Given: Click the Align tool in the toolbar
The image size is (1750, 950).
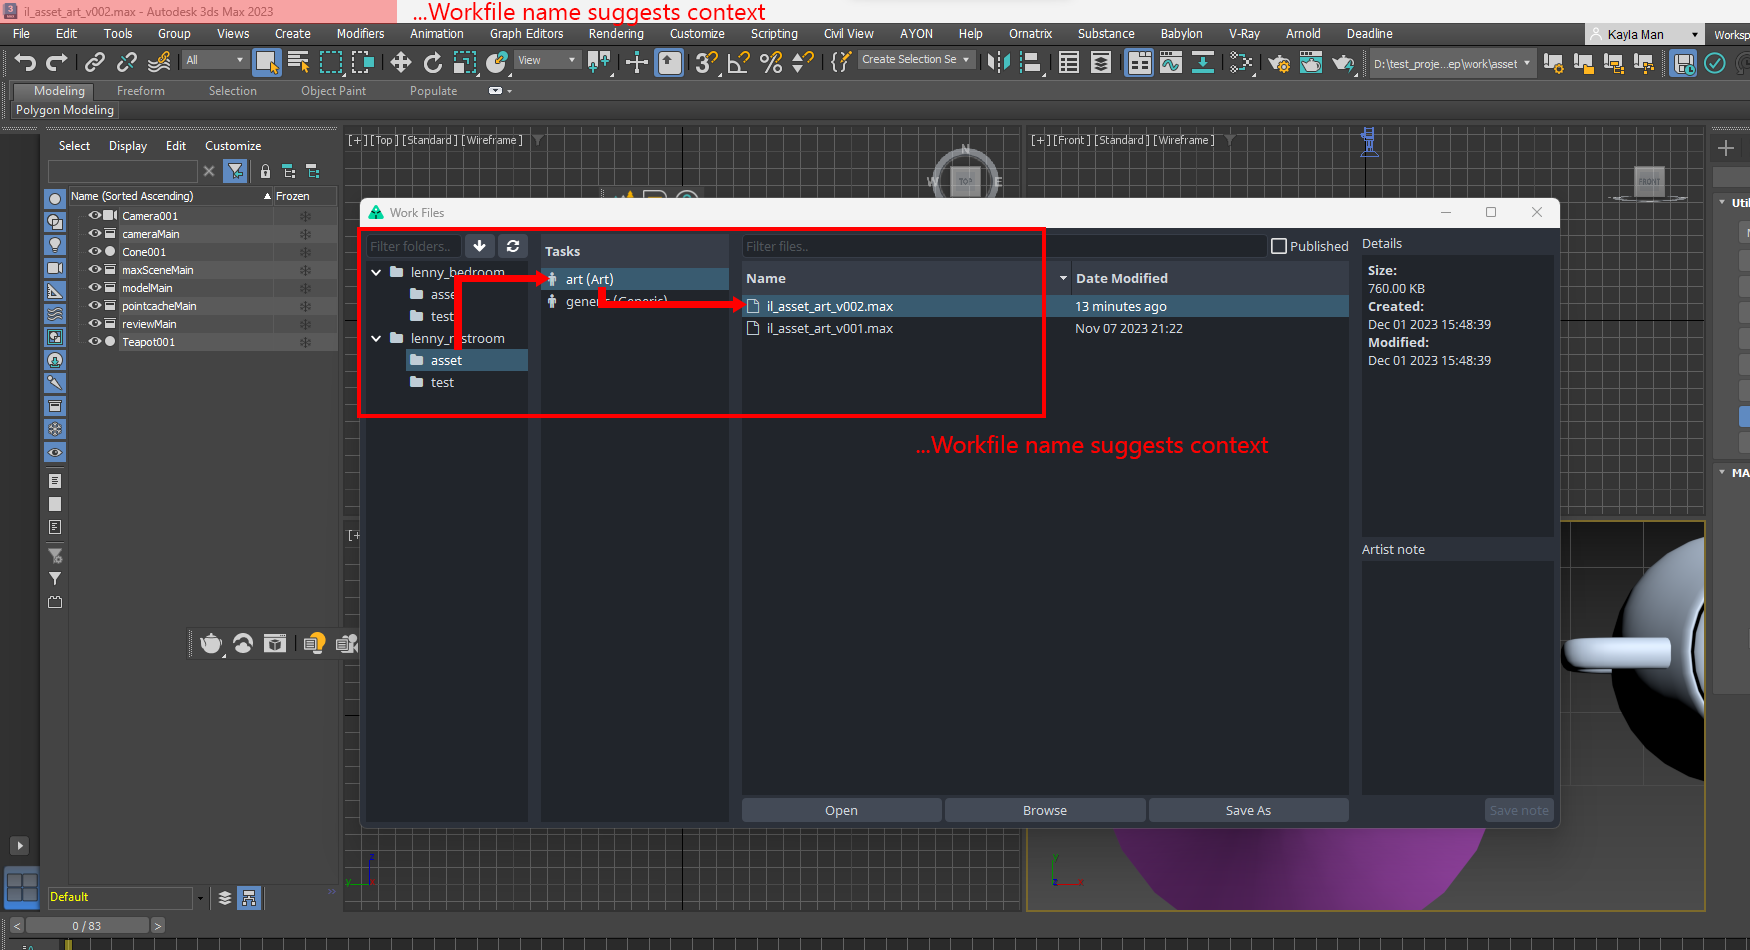Looking at the screenshot, I should 1030,63.
